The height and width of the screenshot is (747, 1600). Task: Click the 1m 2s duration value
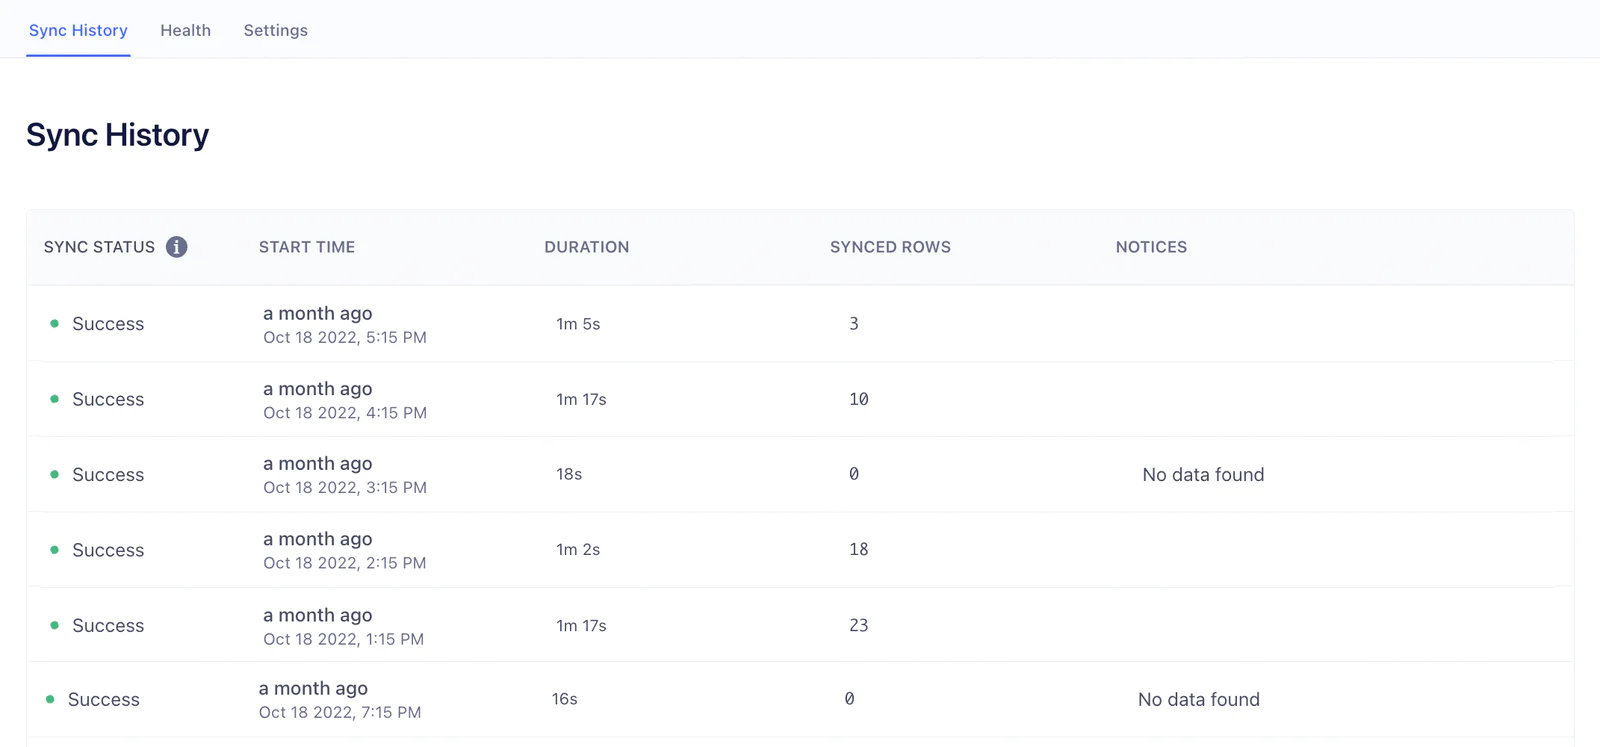(578, 550)
